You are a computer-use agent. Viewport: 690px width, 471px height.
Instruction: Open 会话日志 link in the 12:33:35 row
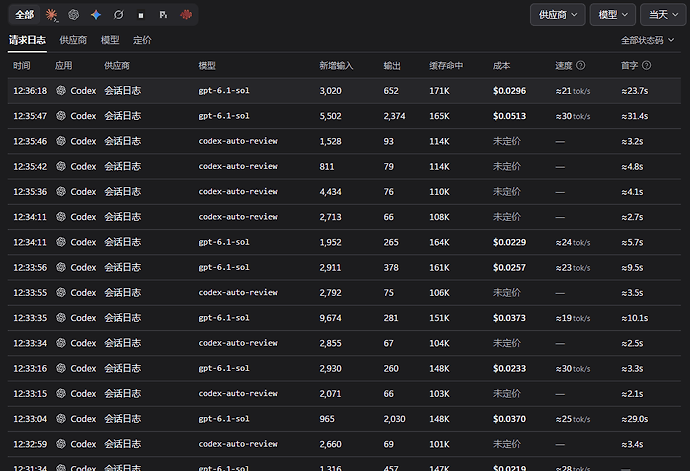[x=123, y=318]
